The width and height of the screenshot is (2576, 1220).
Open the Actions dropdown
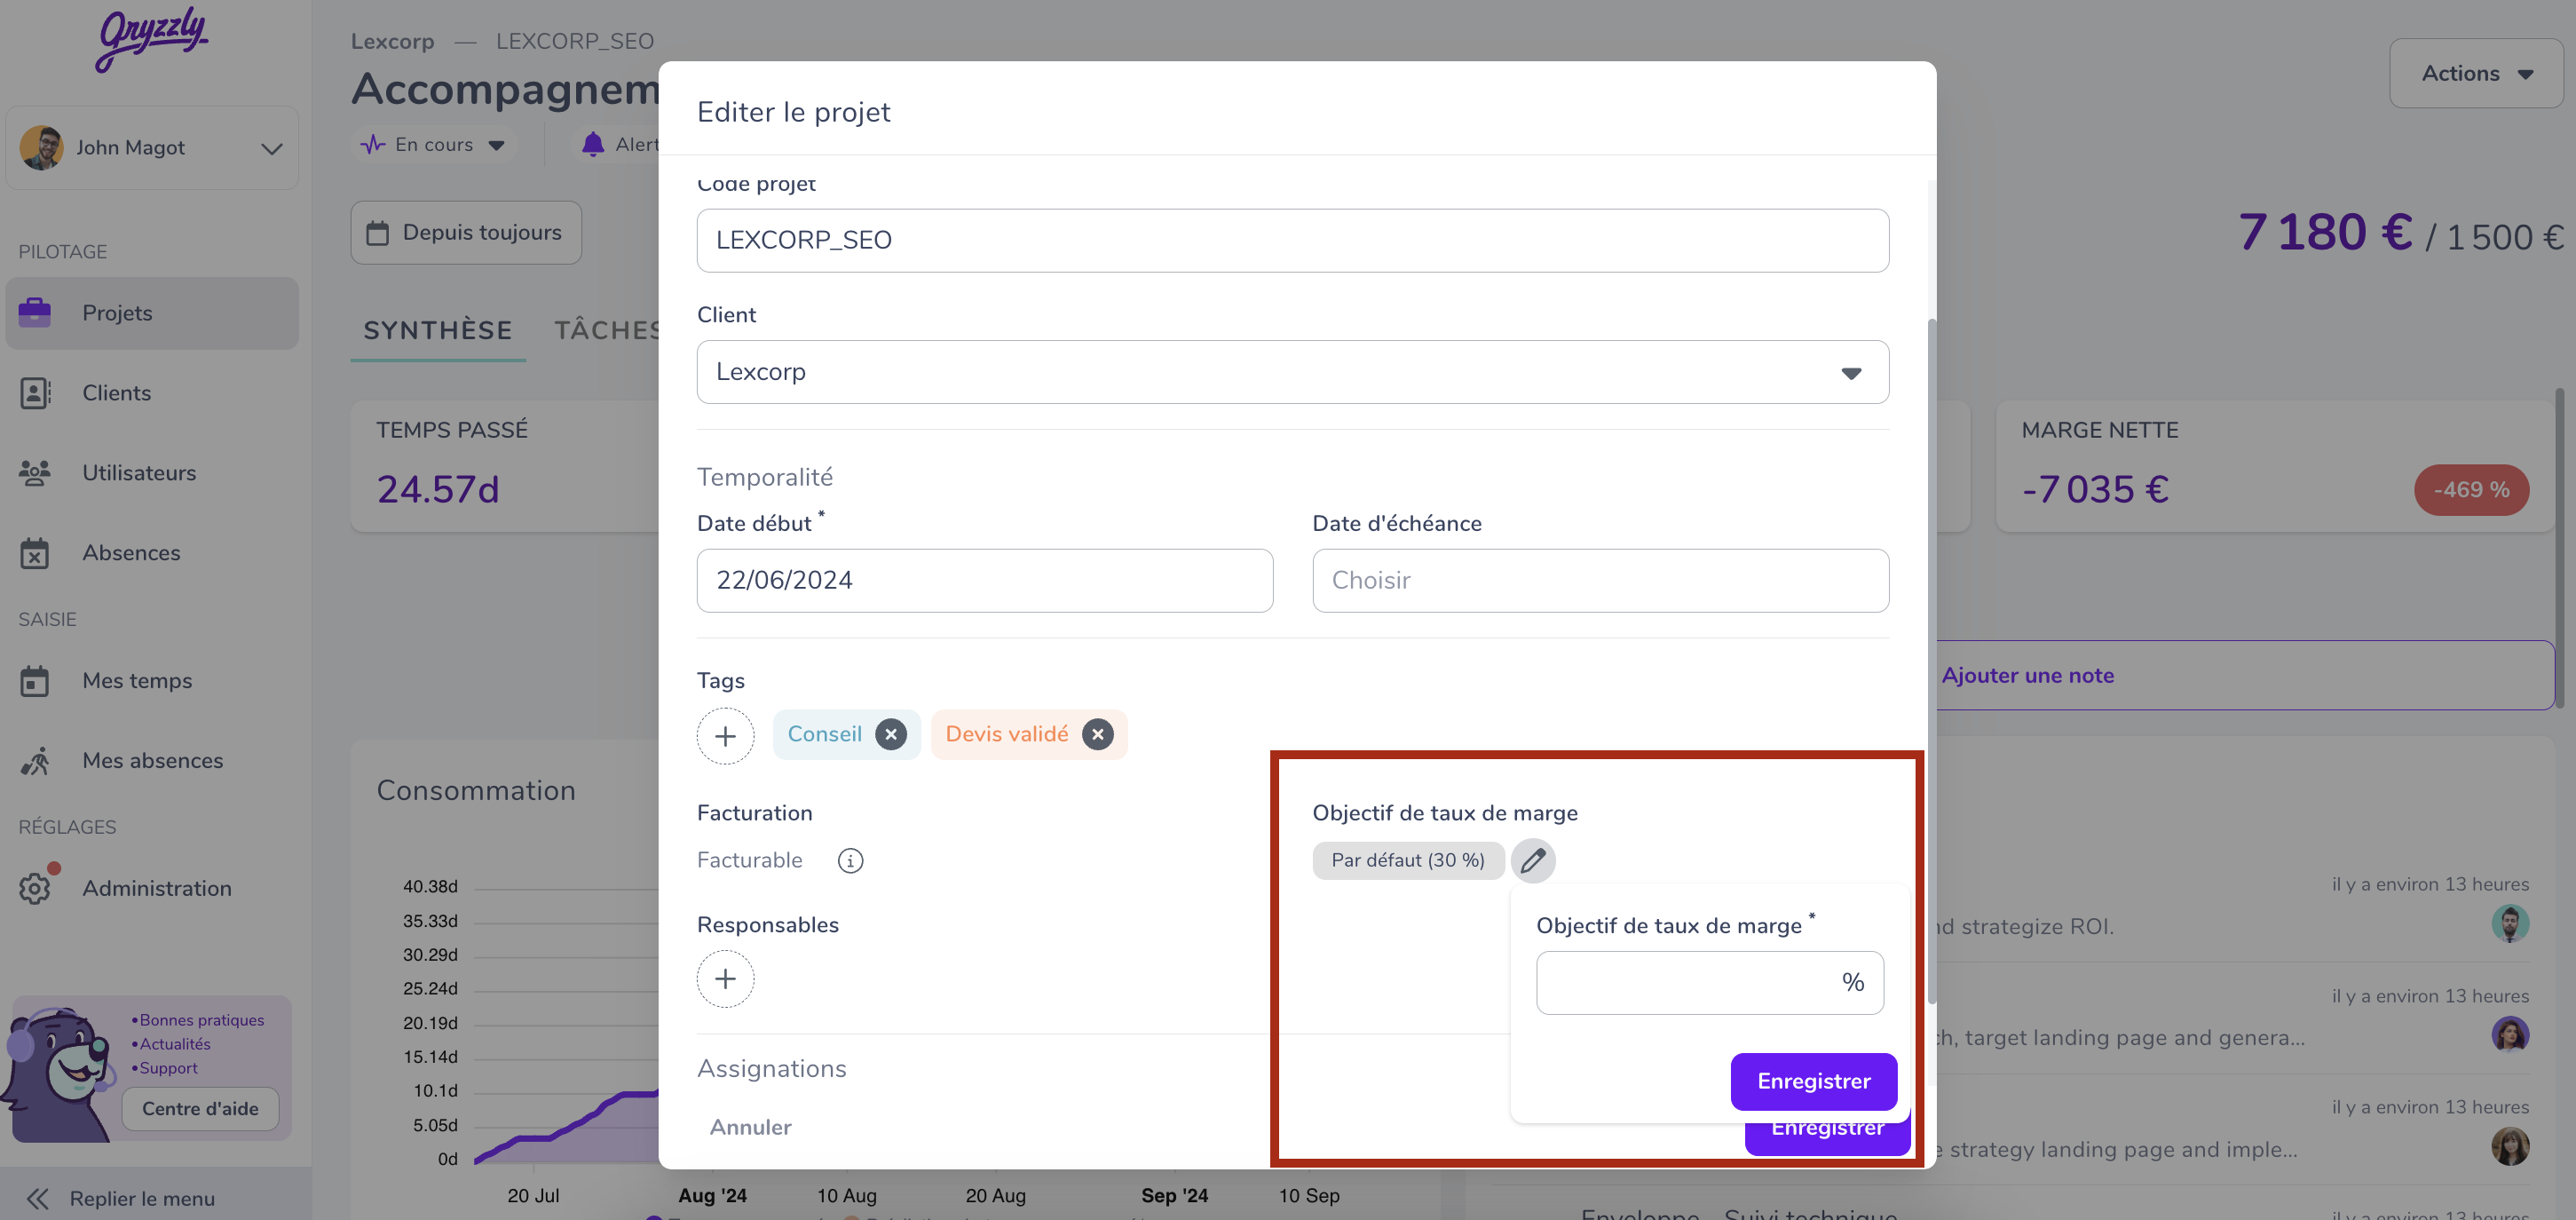[2475, 73]
